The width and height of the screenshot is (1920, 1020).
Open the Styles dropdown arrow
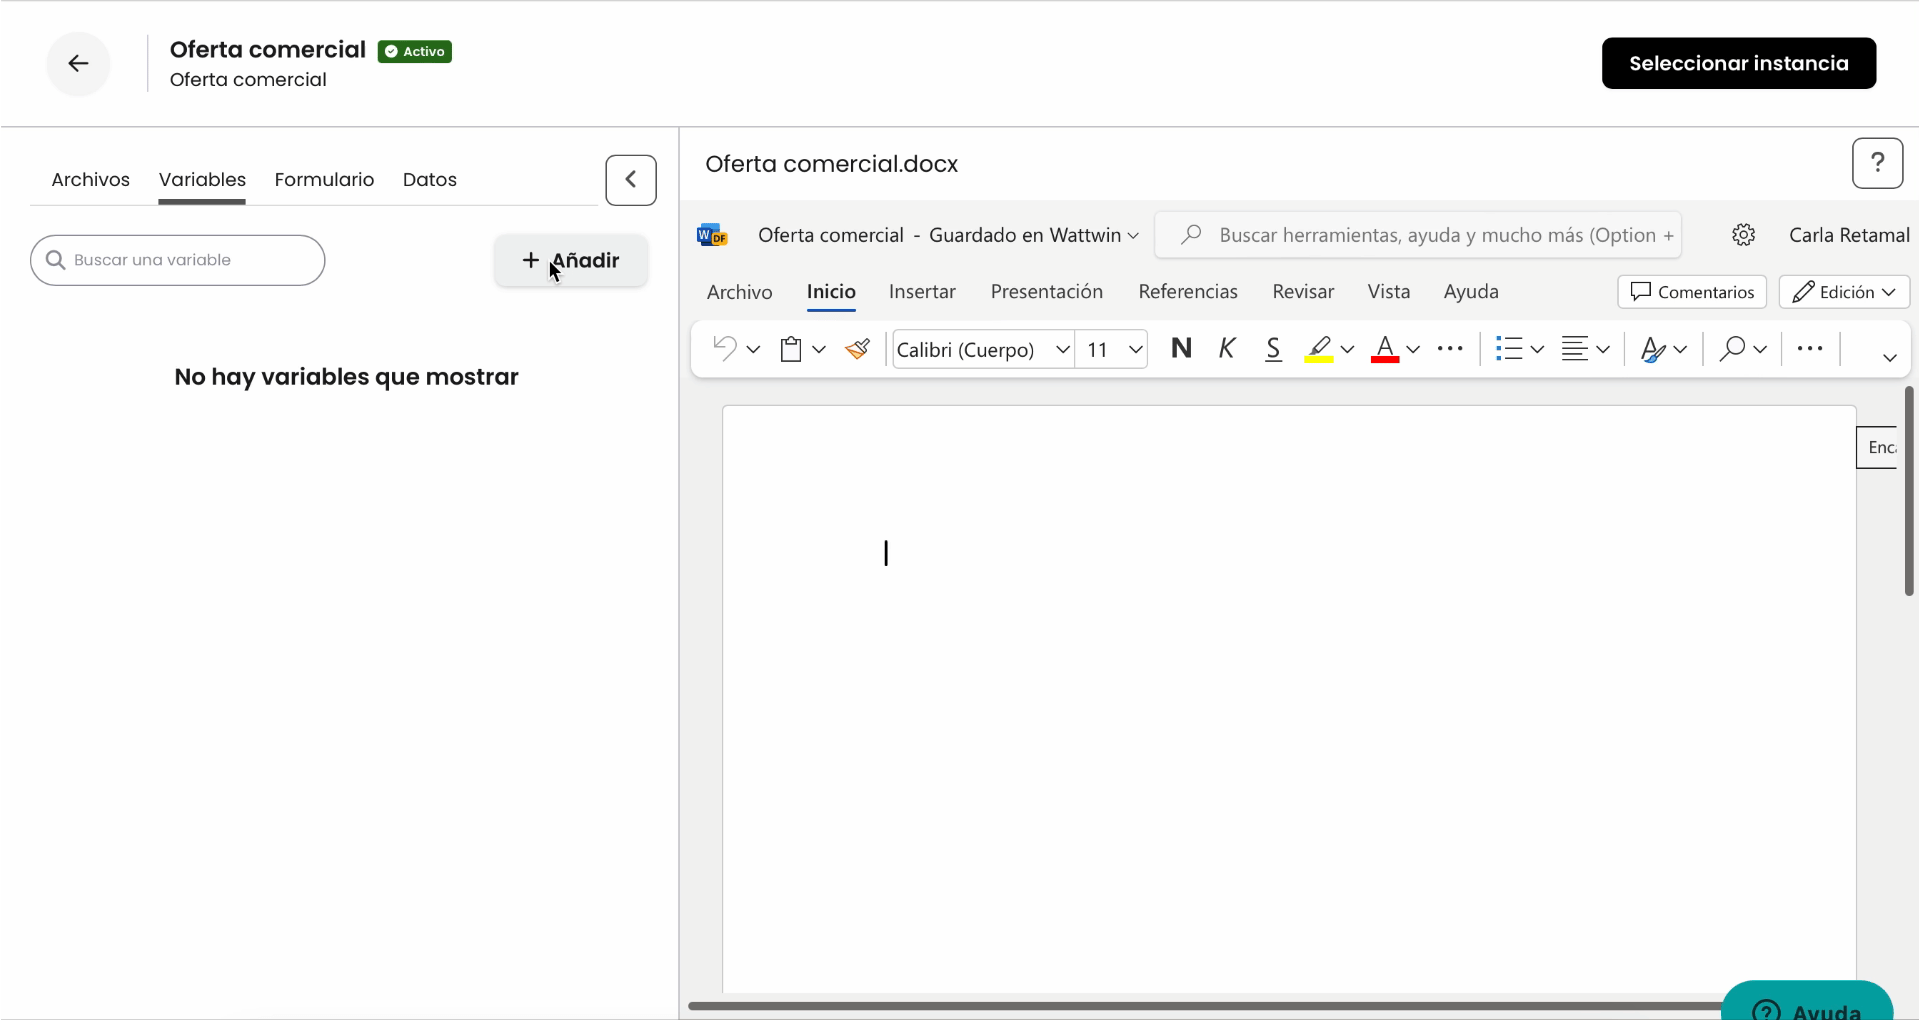(1680, 350)
